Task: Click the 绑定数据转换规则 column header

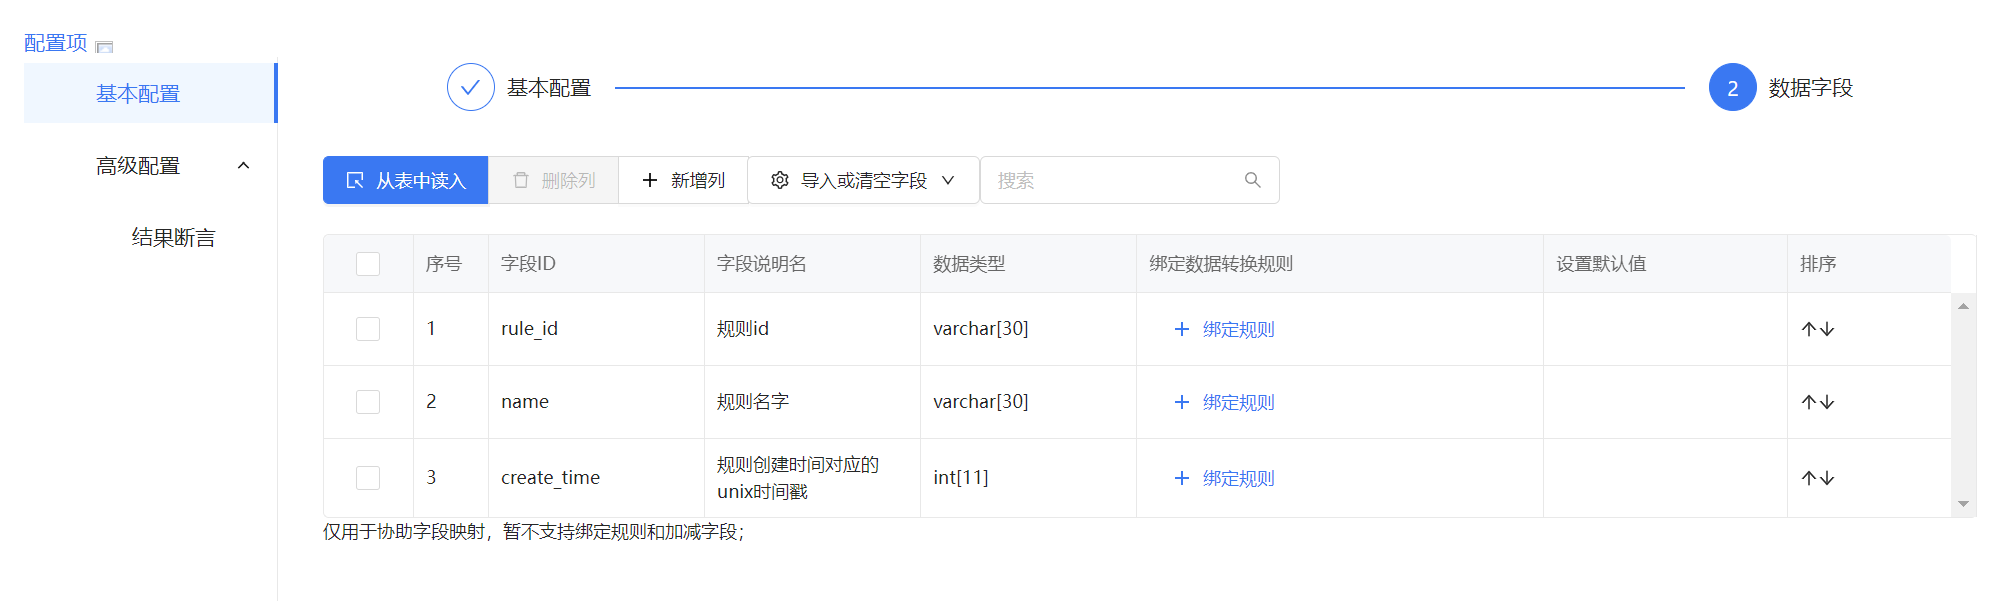Action: 1340,264
